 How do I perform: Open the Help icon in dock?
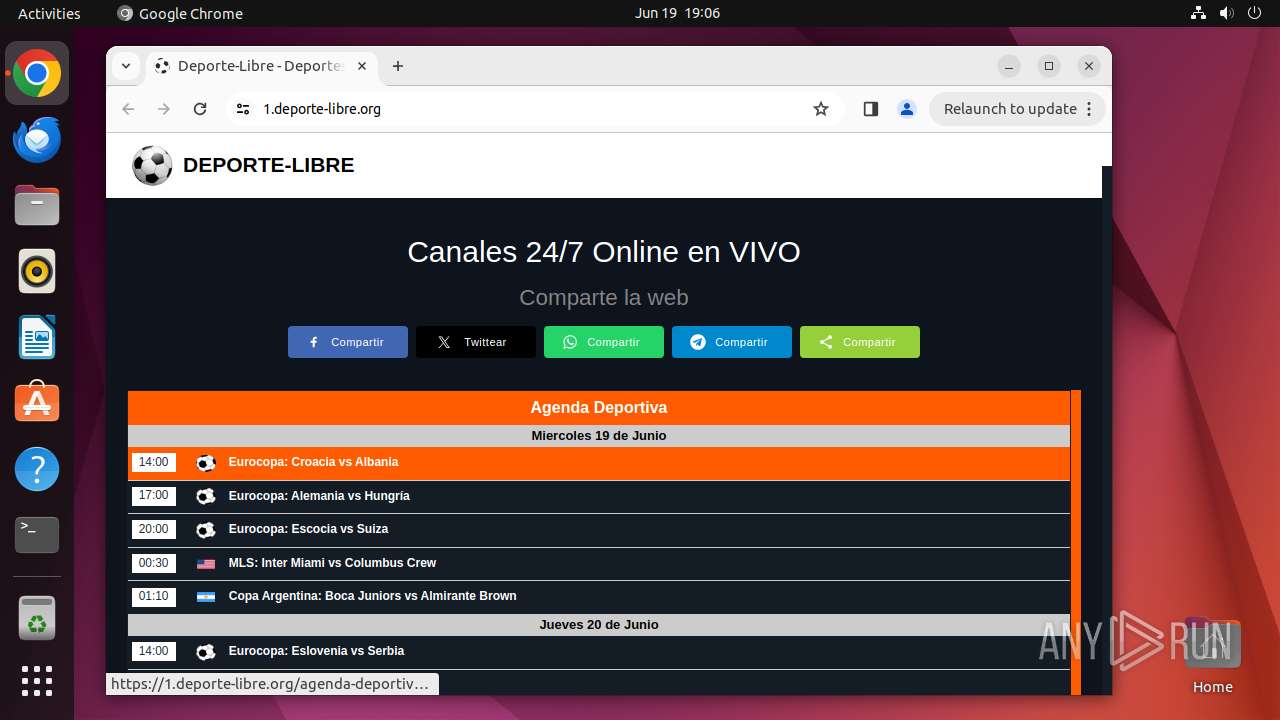[37, 469]
